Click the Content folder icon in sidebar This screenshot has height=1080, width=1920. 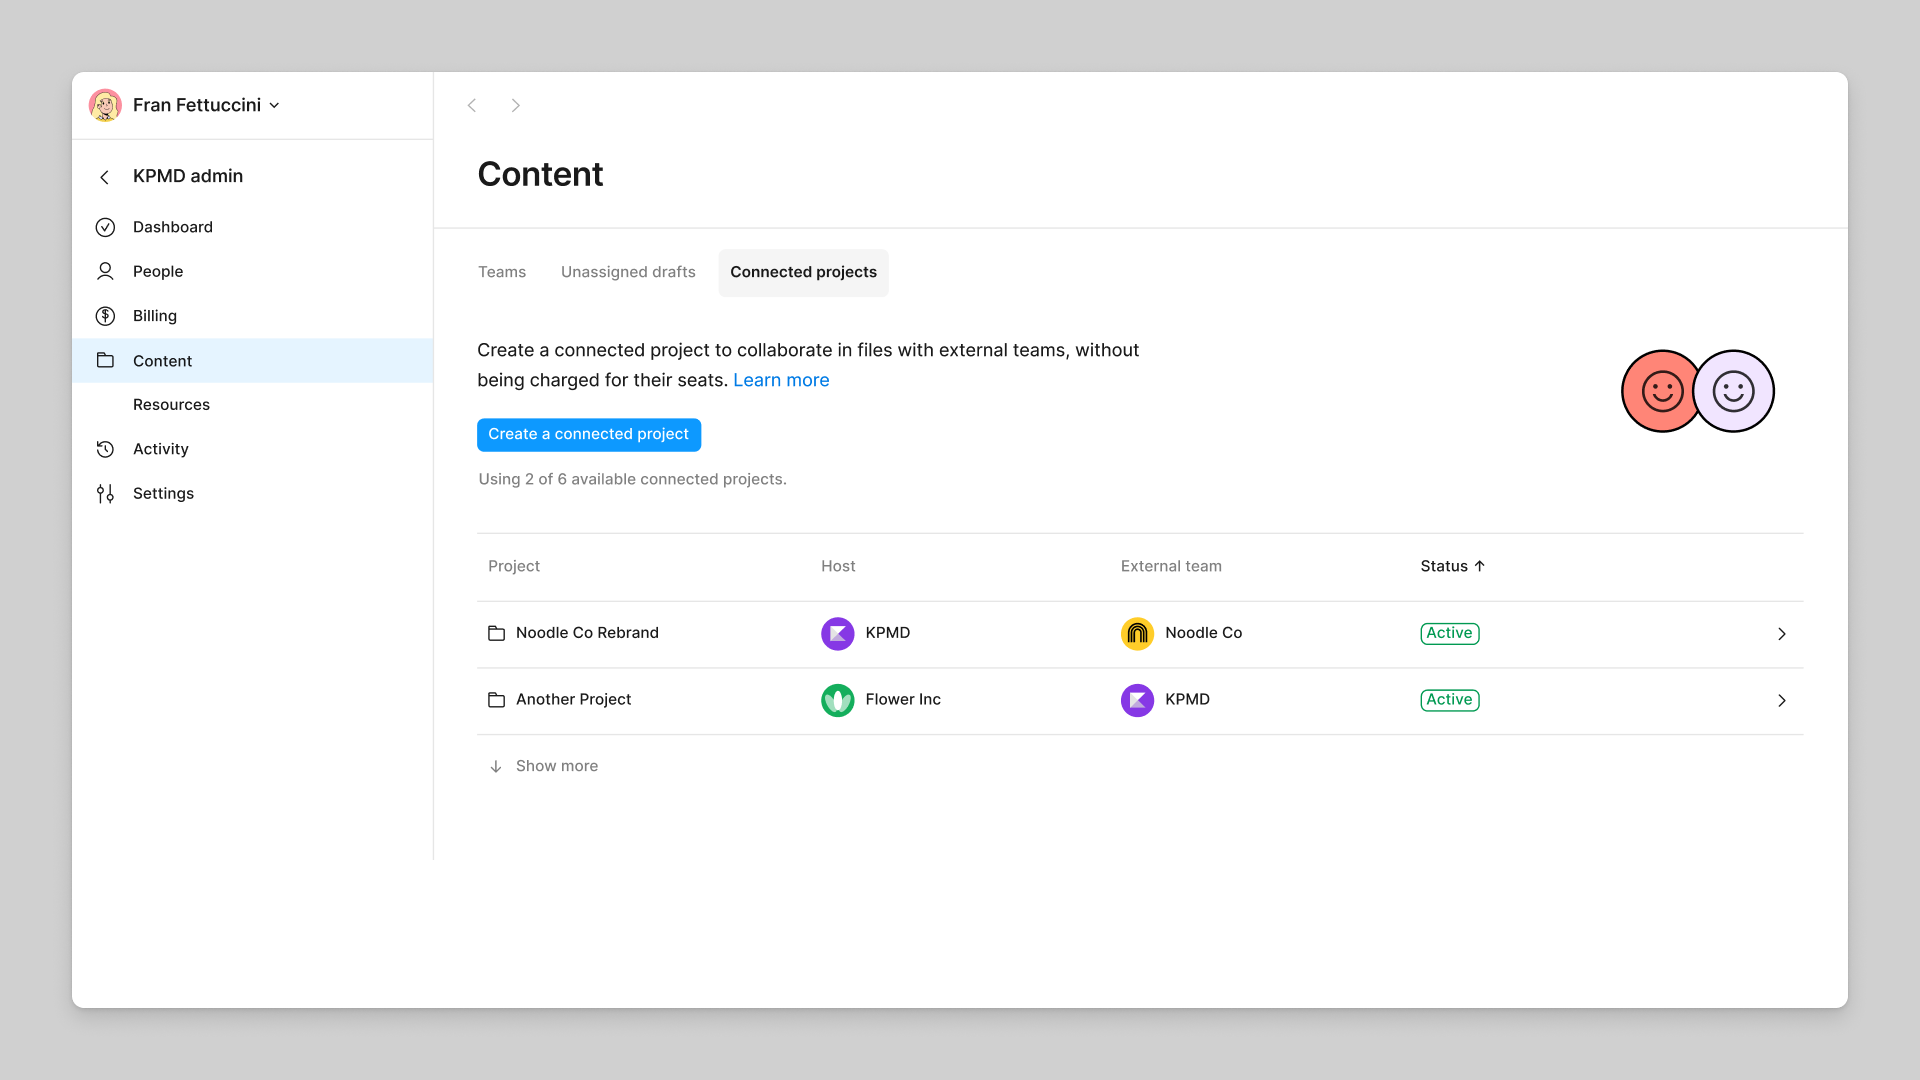pyautogui.click(x=105, y=360)
